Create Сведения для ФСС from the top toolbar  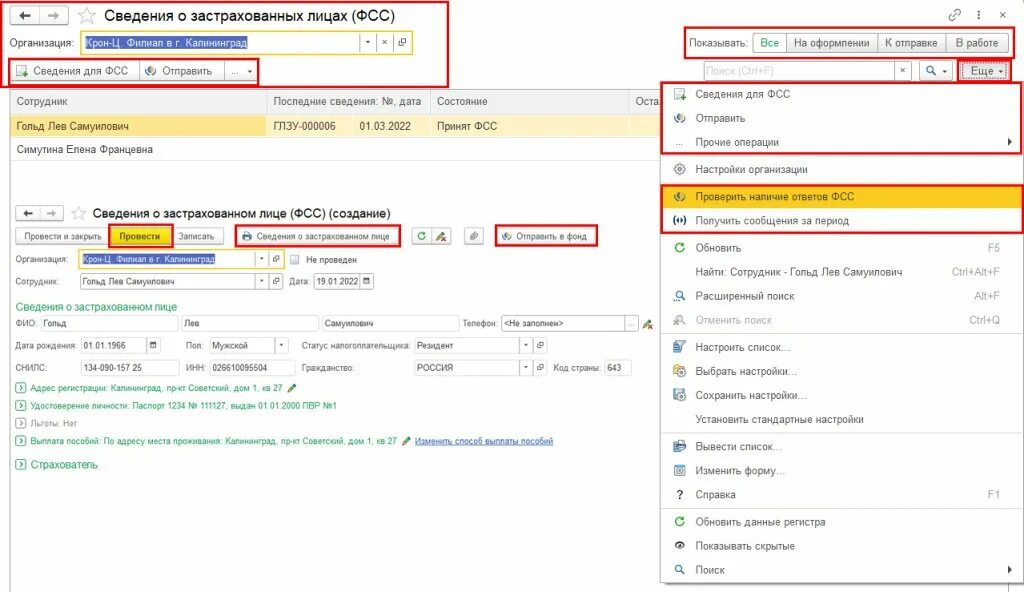[x=74, y=71]
